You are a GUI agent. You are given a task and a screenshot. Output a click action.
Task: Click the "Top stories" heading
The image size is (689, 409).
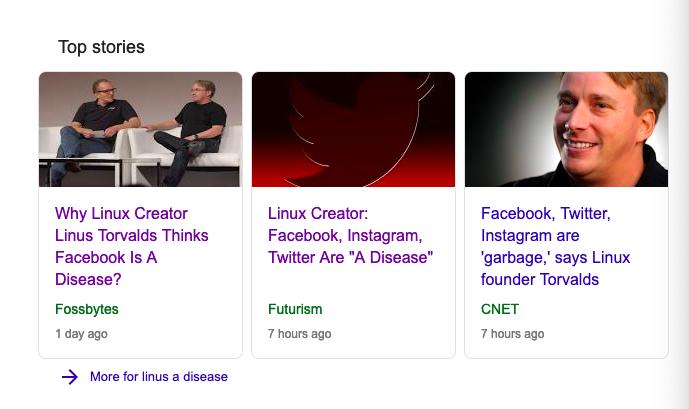coord(101,47)
